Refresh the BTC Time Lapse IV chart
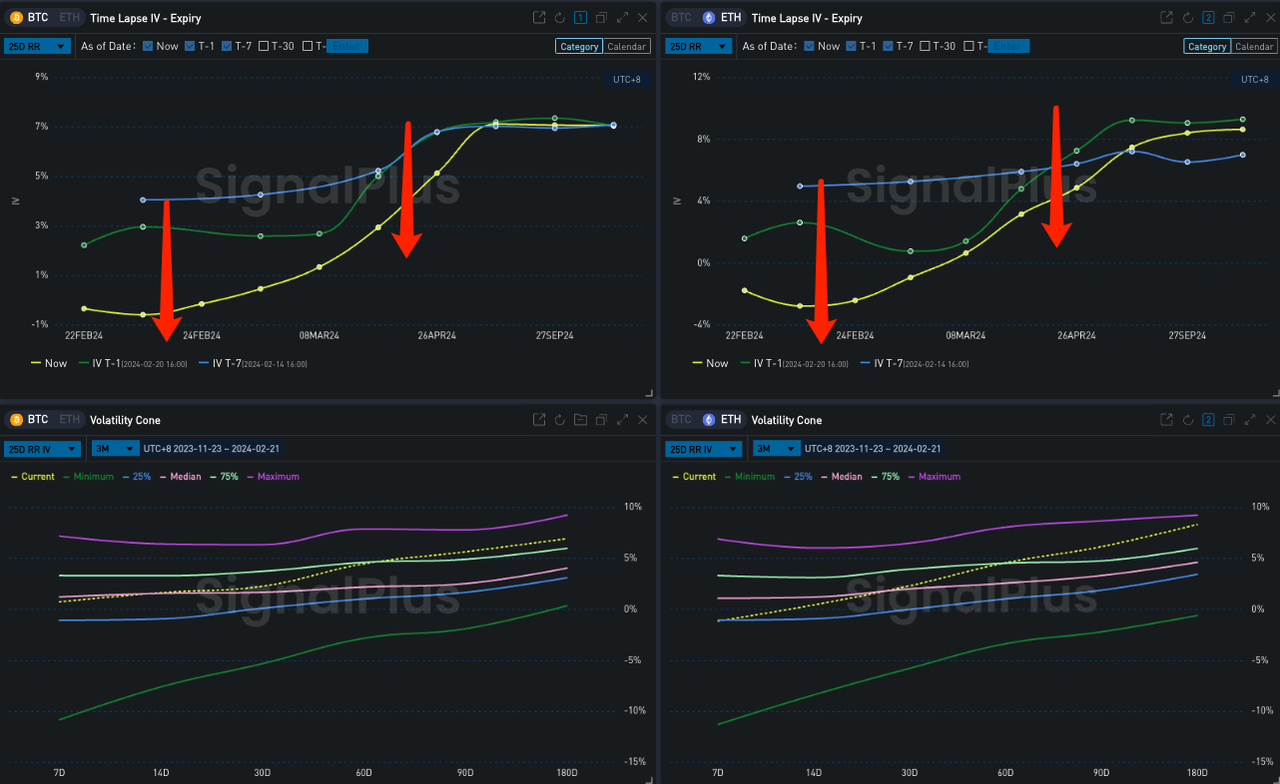This screenshot has width=1280, height=784. coord(560,18)
